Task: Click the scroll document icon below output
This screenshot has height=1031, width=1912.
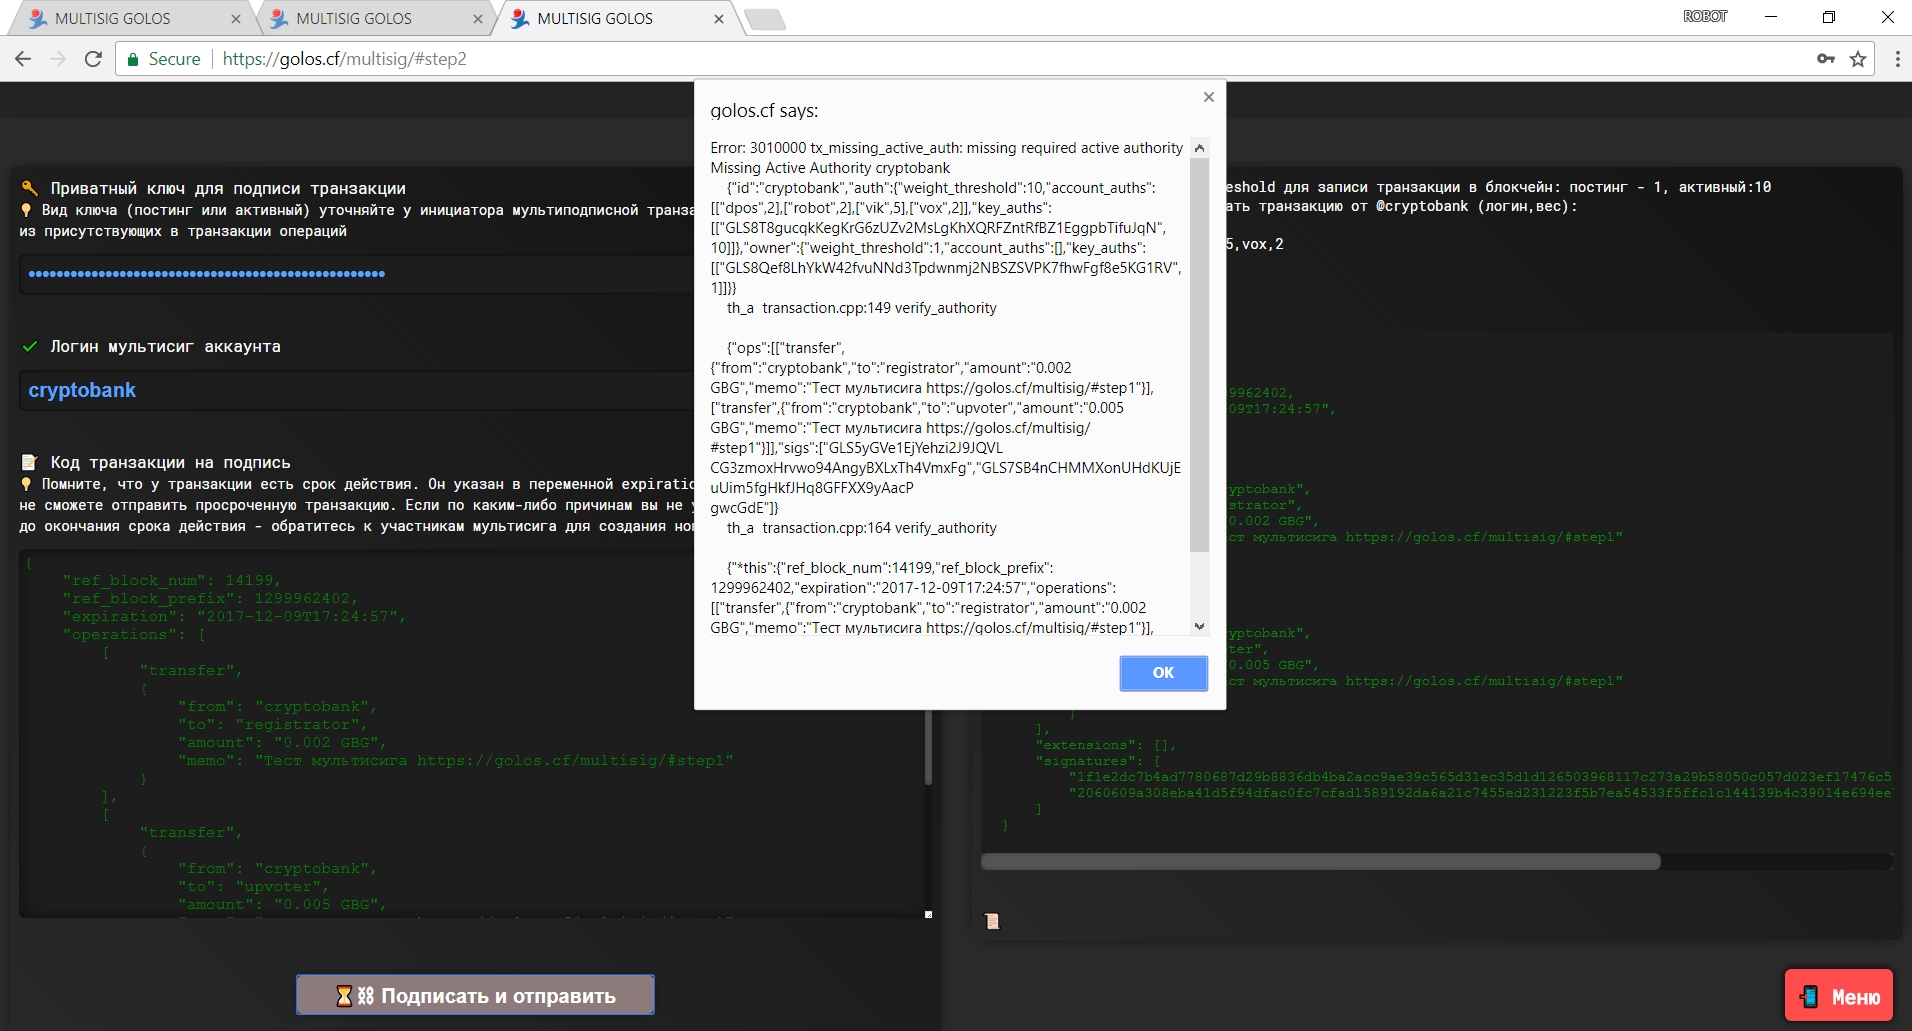Action: (x=992, y=921)
